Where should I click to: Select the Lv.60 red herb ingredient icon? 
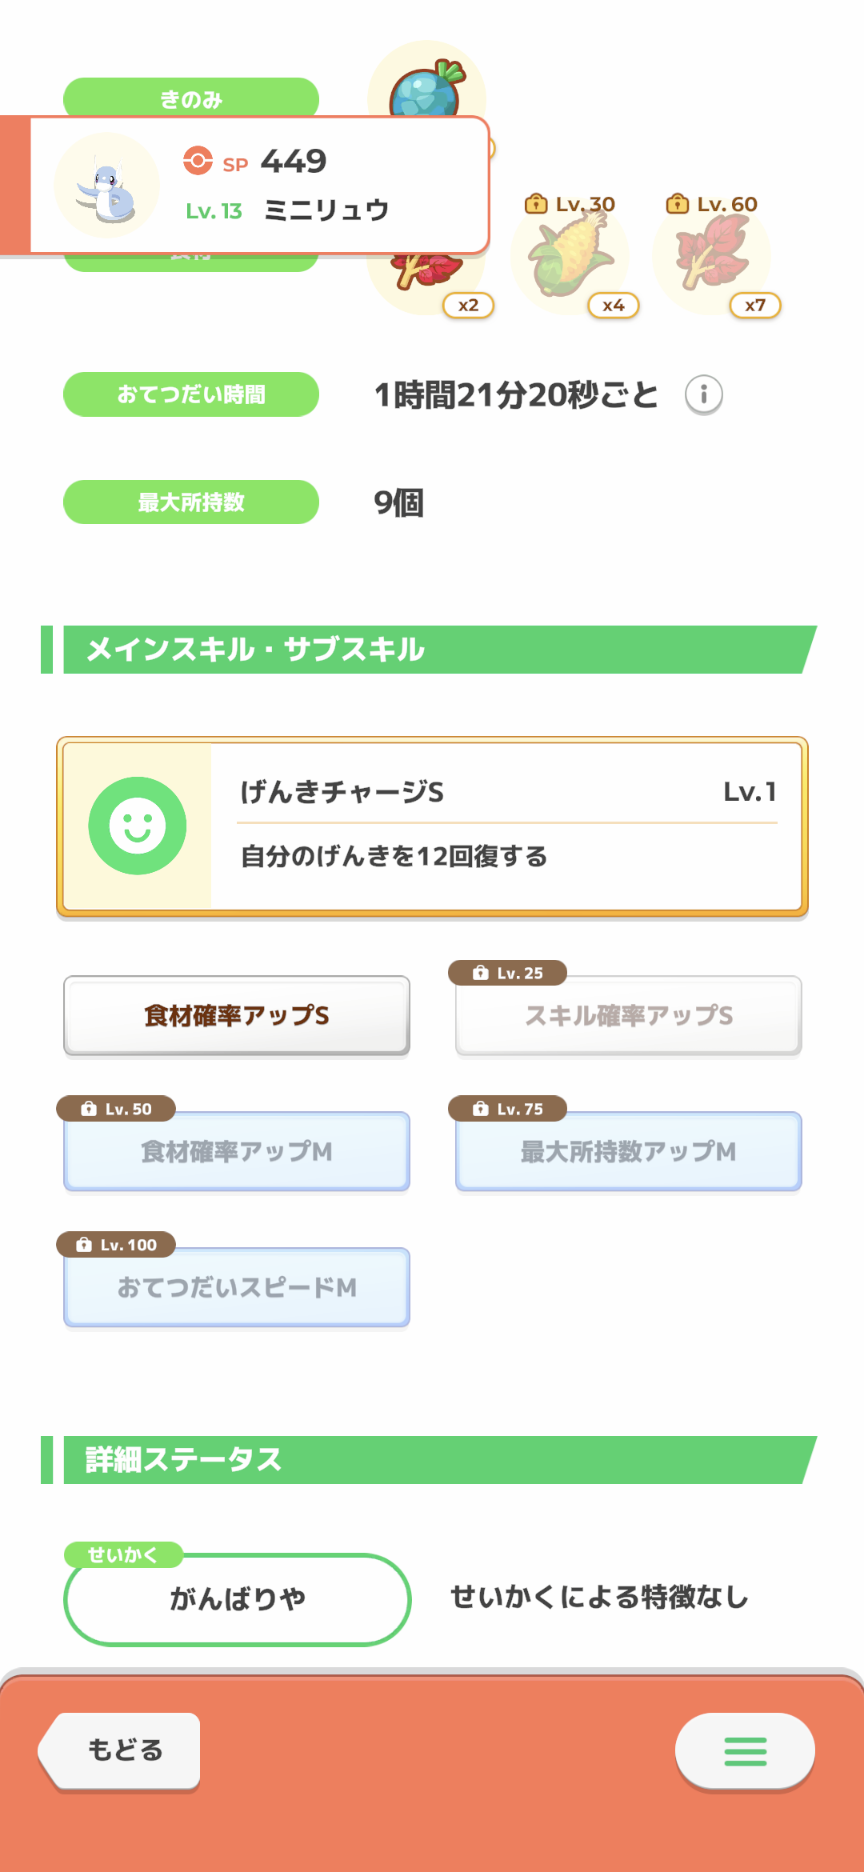tap(711, 256)
